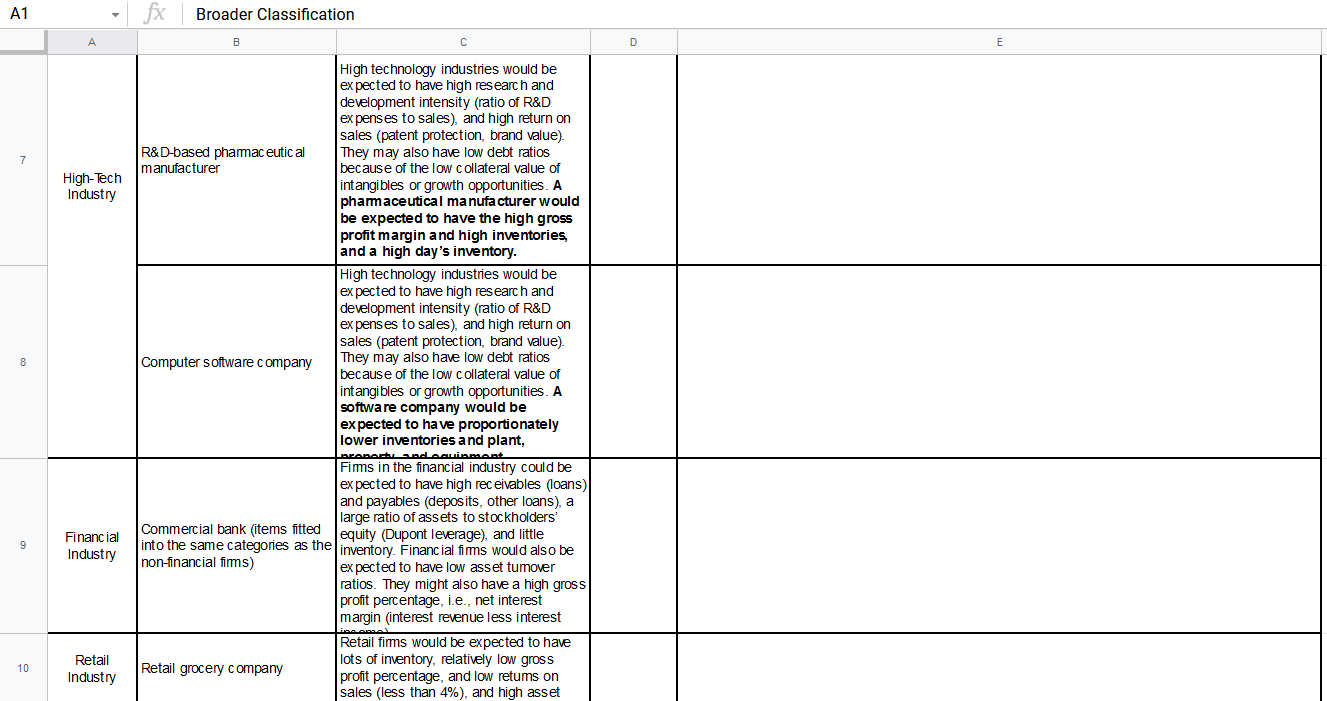Viewport: 1327px width, 701px height.
Task: Select the Computer software company cell
Action: point(236,362)
